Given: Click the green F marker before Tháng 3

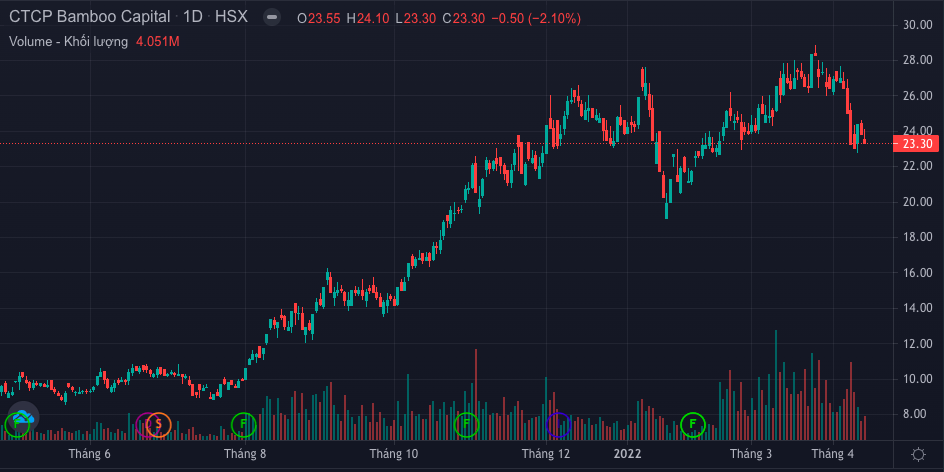Looking at the screenshot, I should pyautogui.click(x=691, y=424).
